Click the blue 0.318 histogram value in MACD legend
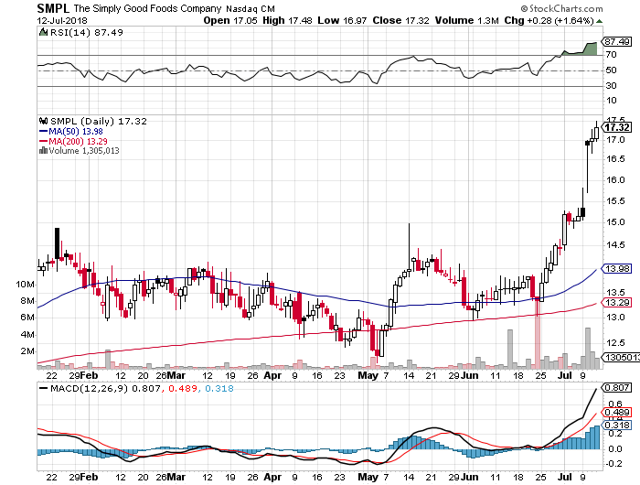Image resolution: width=640 pixels, height=485 pixels. pos(219,388)
